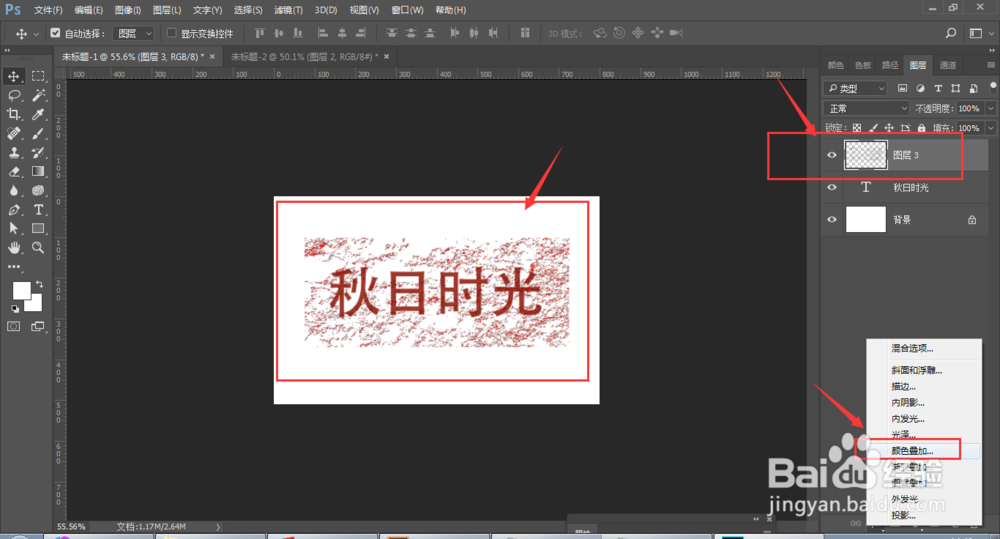The image size is (1000, 539).
Task: Select the History Brush tool
Action: (x=38, y=152)
